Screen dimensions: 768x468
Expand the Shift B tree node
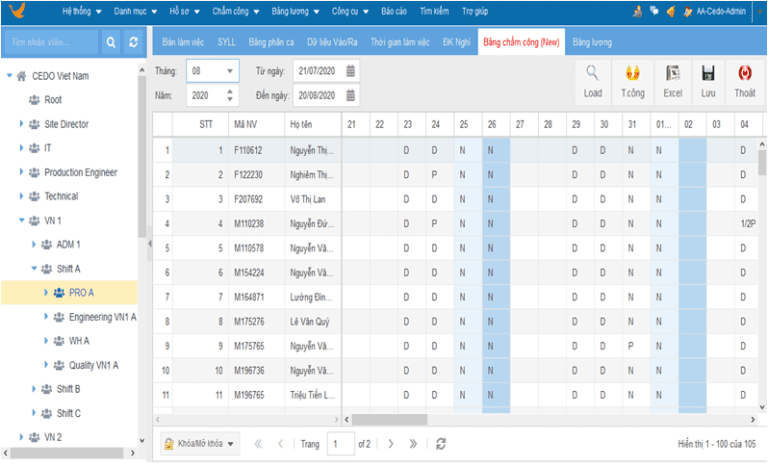tap(34, 388)
